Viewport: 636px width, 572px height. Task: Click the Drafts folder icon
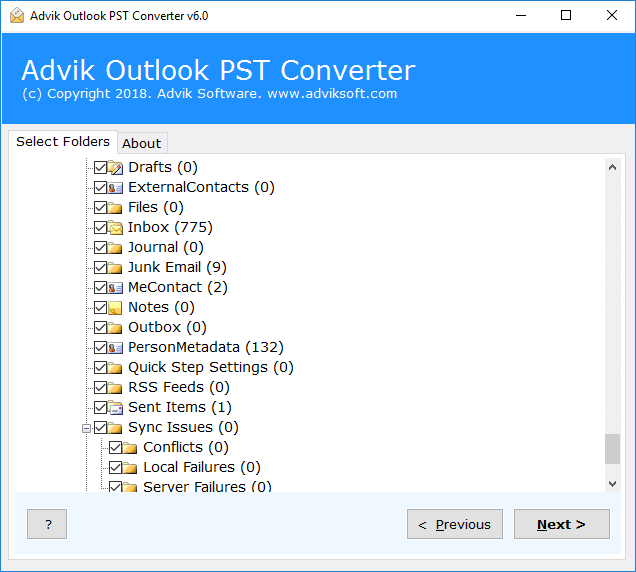115,168
